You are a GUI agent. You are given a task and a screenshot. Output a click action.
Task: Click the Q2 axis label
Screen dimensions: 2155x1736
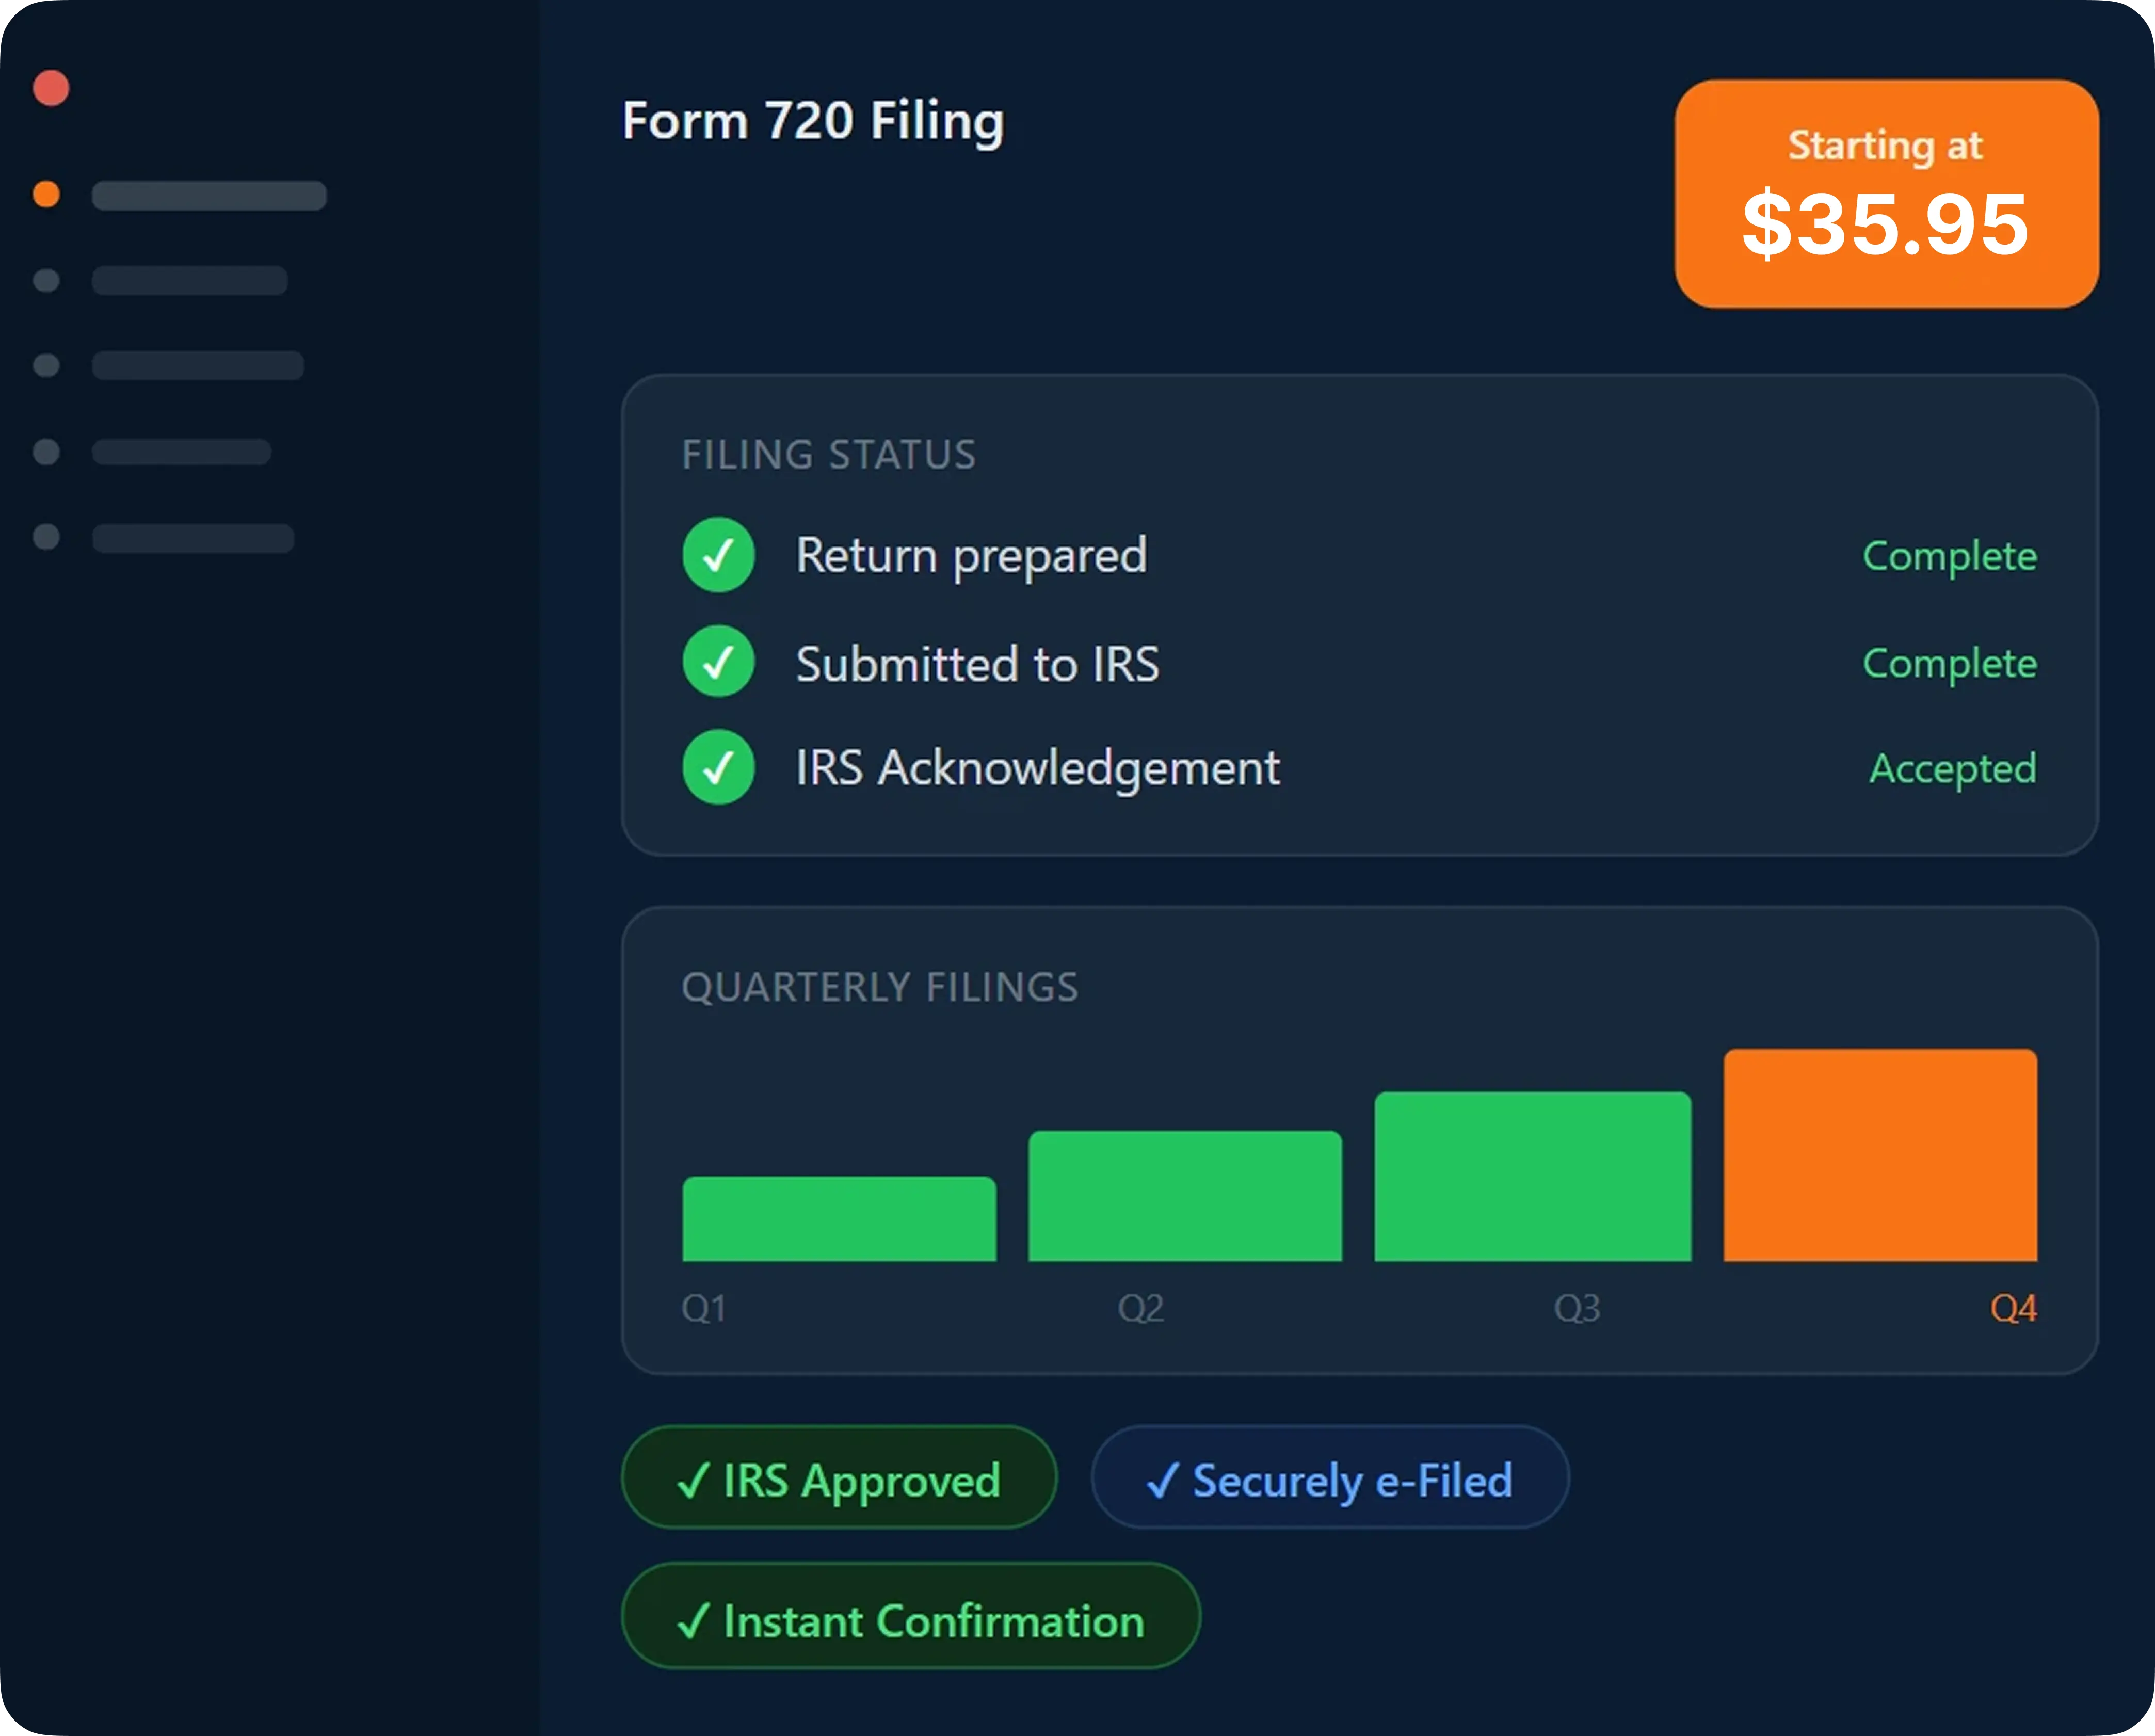click(1140, 1308)
